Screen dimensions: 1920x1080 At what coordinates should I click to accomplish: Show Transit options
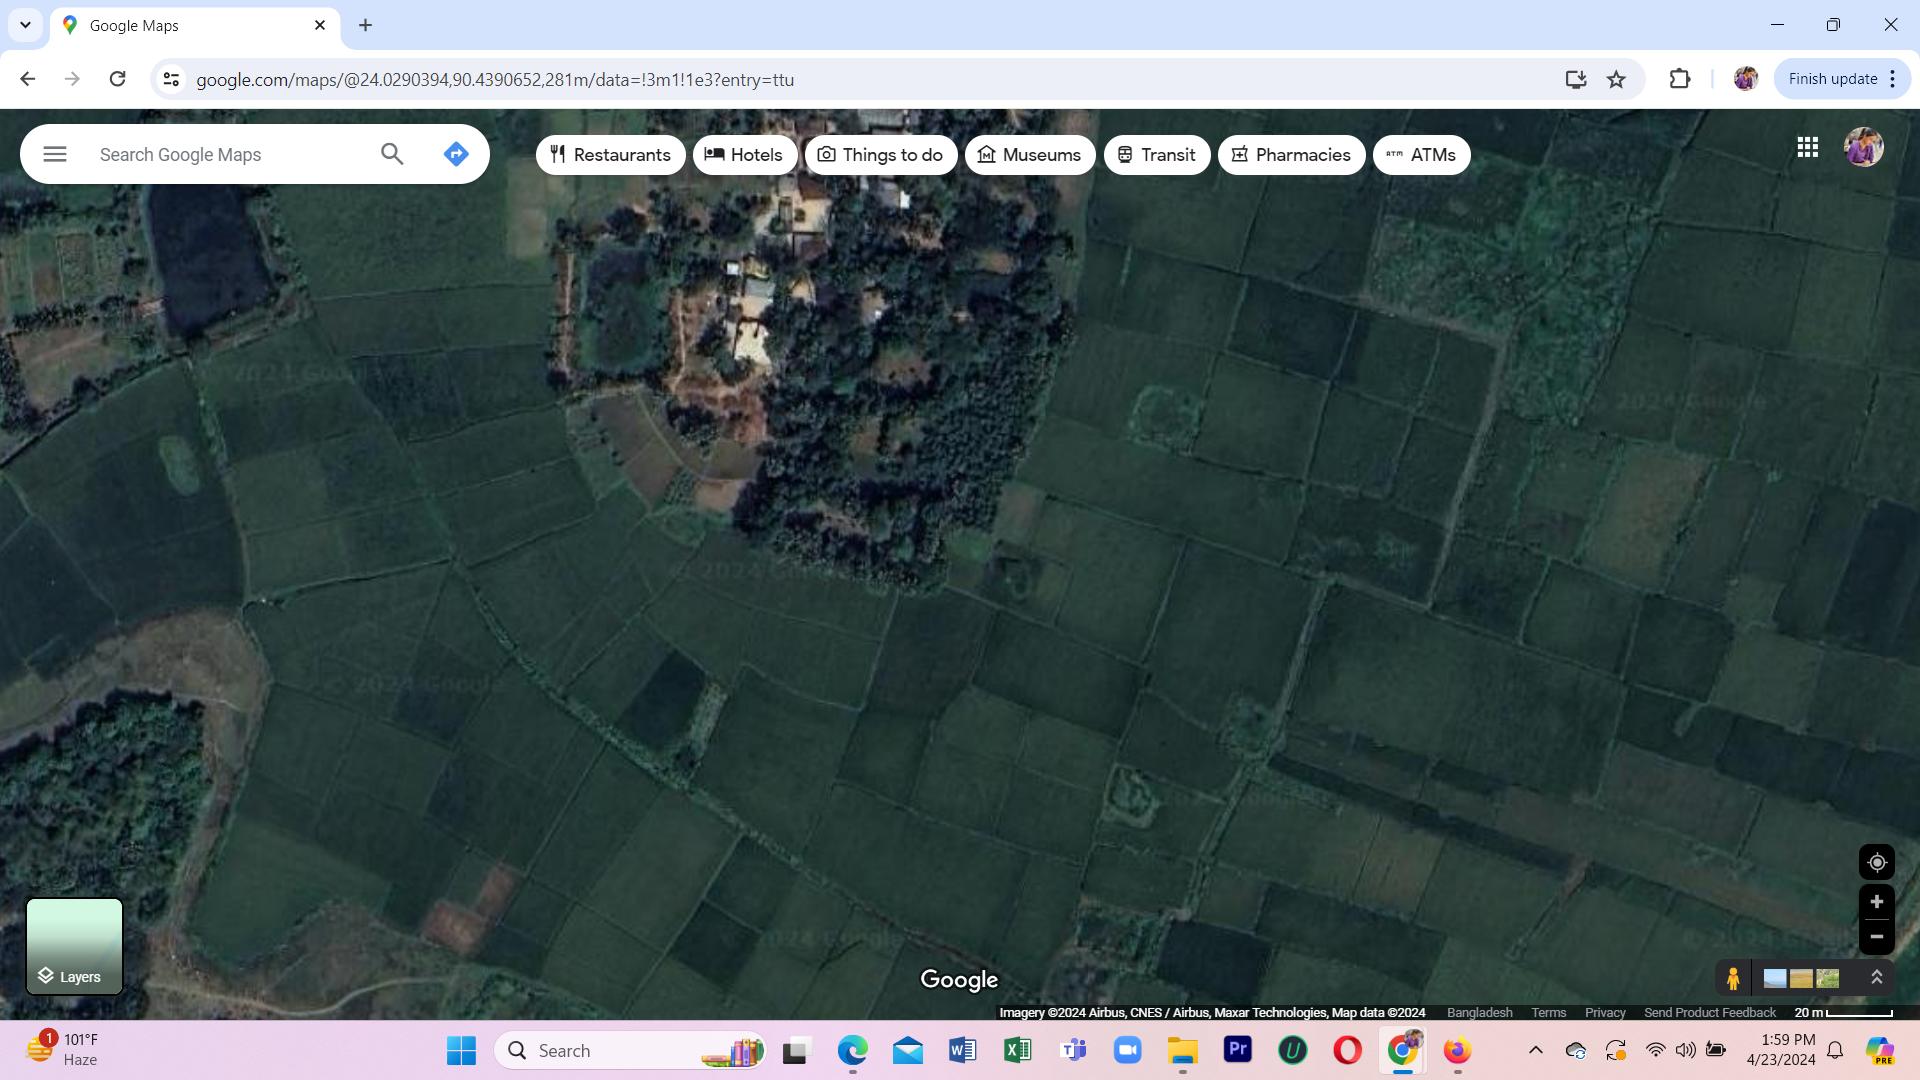1157,155
